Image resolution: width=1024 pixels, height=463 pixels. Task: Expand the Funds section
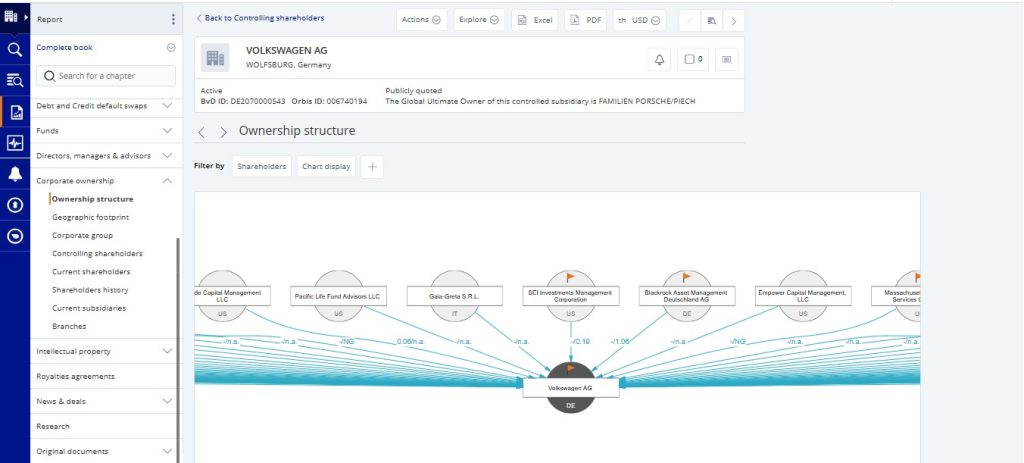(x=168, y=131)
